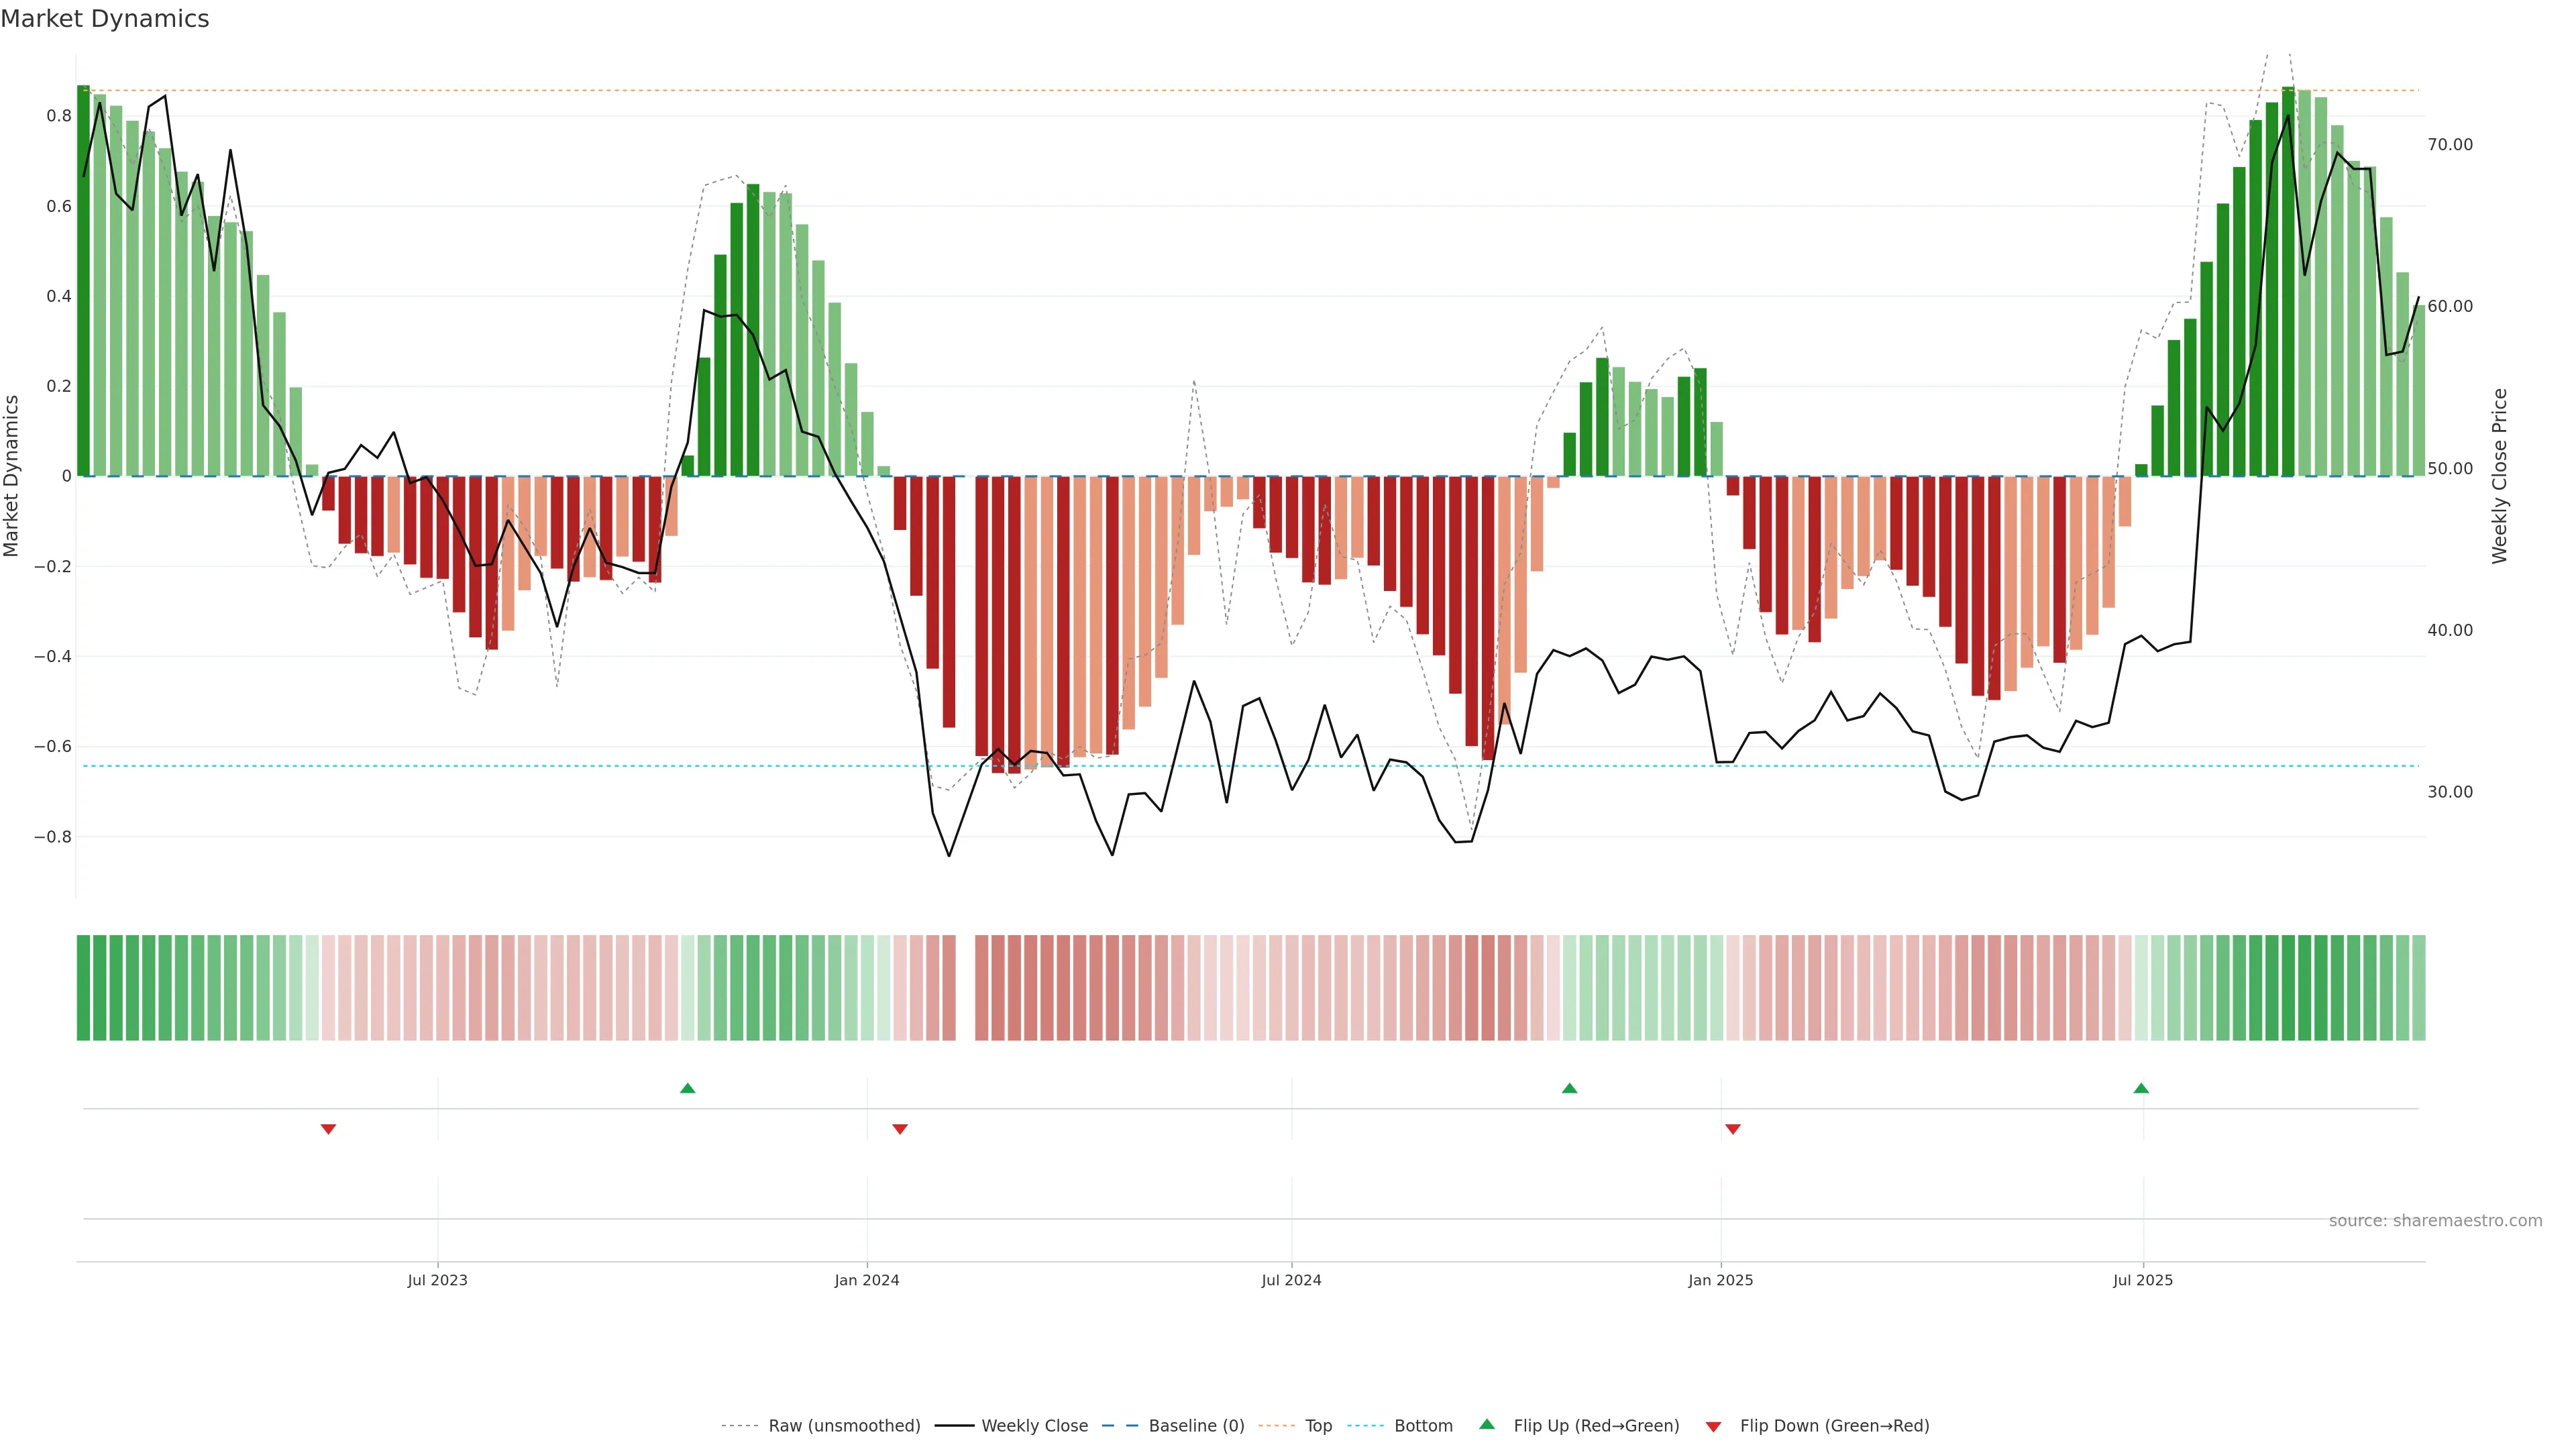This screenshot has width=2576, height=1449.
Task: Click the white gap in the heatmap strip
Action: (x=965, y=988)
